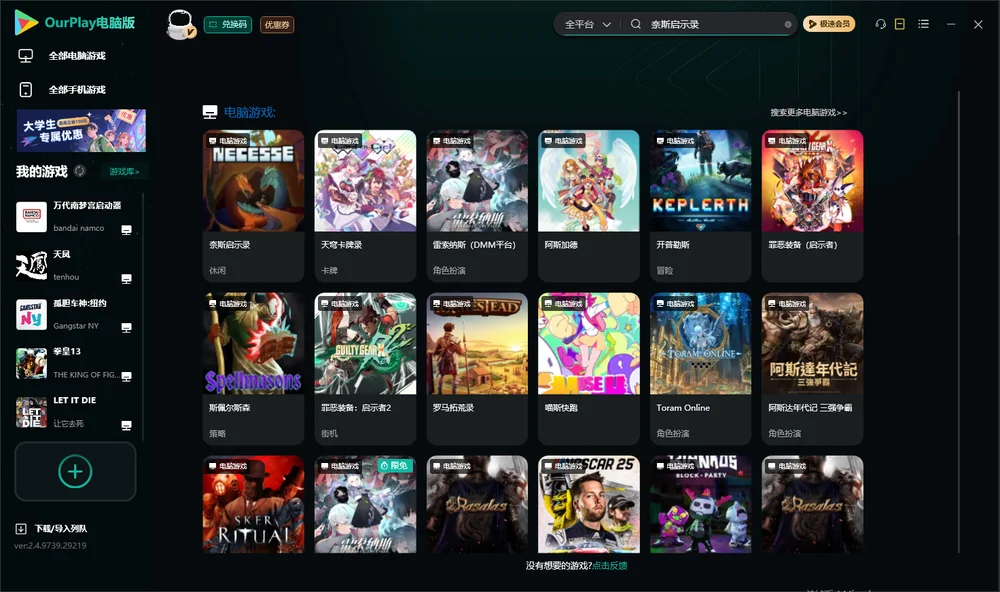Click the 电脑游戏 section monitor icon
Viewport: 1000px width, 592px height.
[x=210, y=112]
